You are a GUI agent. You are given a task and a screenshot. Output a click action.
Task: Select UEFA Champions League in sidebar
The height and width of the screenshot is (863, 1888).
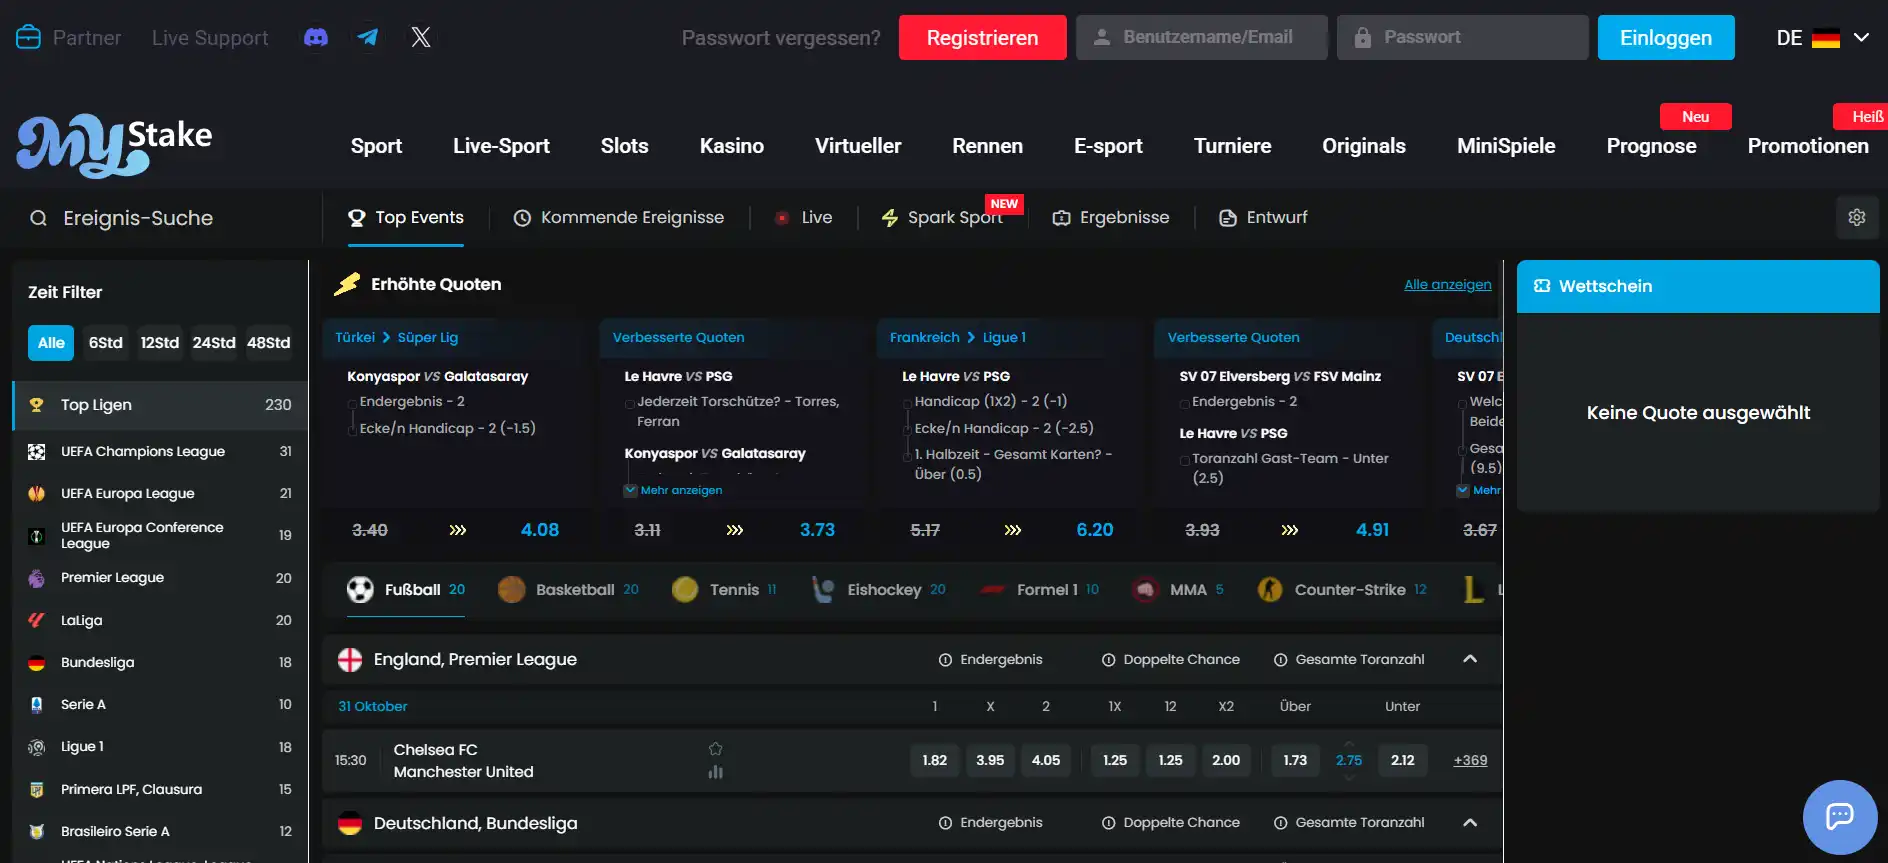coord(160,452)
